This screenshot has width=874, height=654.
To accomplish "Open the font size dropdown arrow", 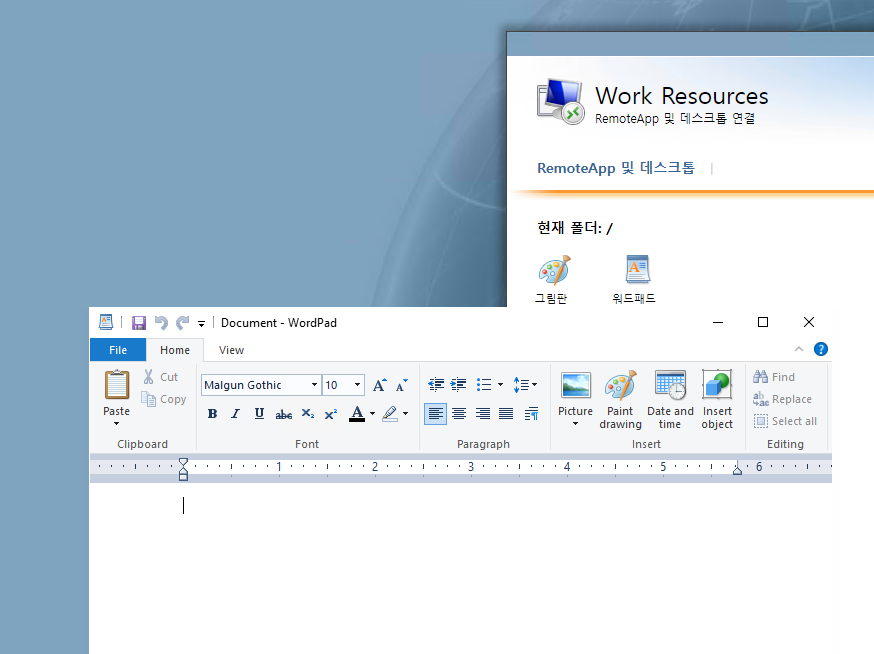I will click(357, 385).
